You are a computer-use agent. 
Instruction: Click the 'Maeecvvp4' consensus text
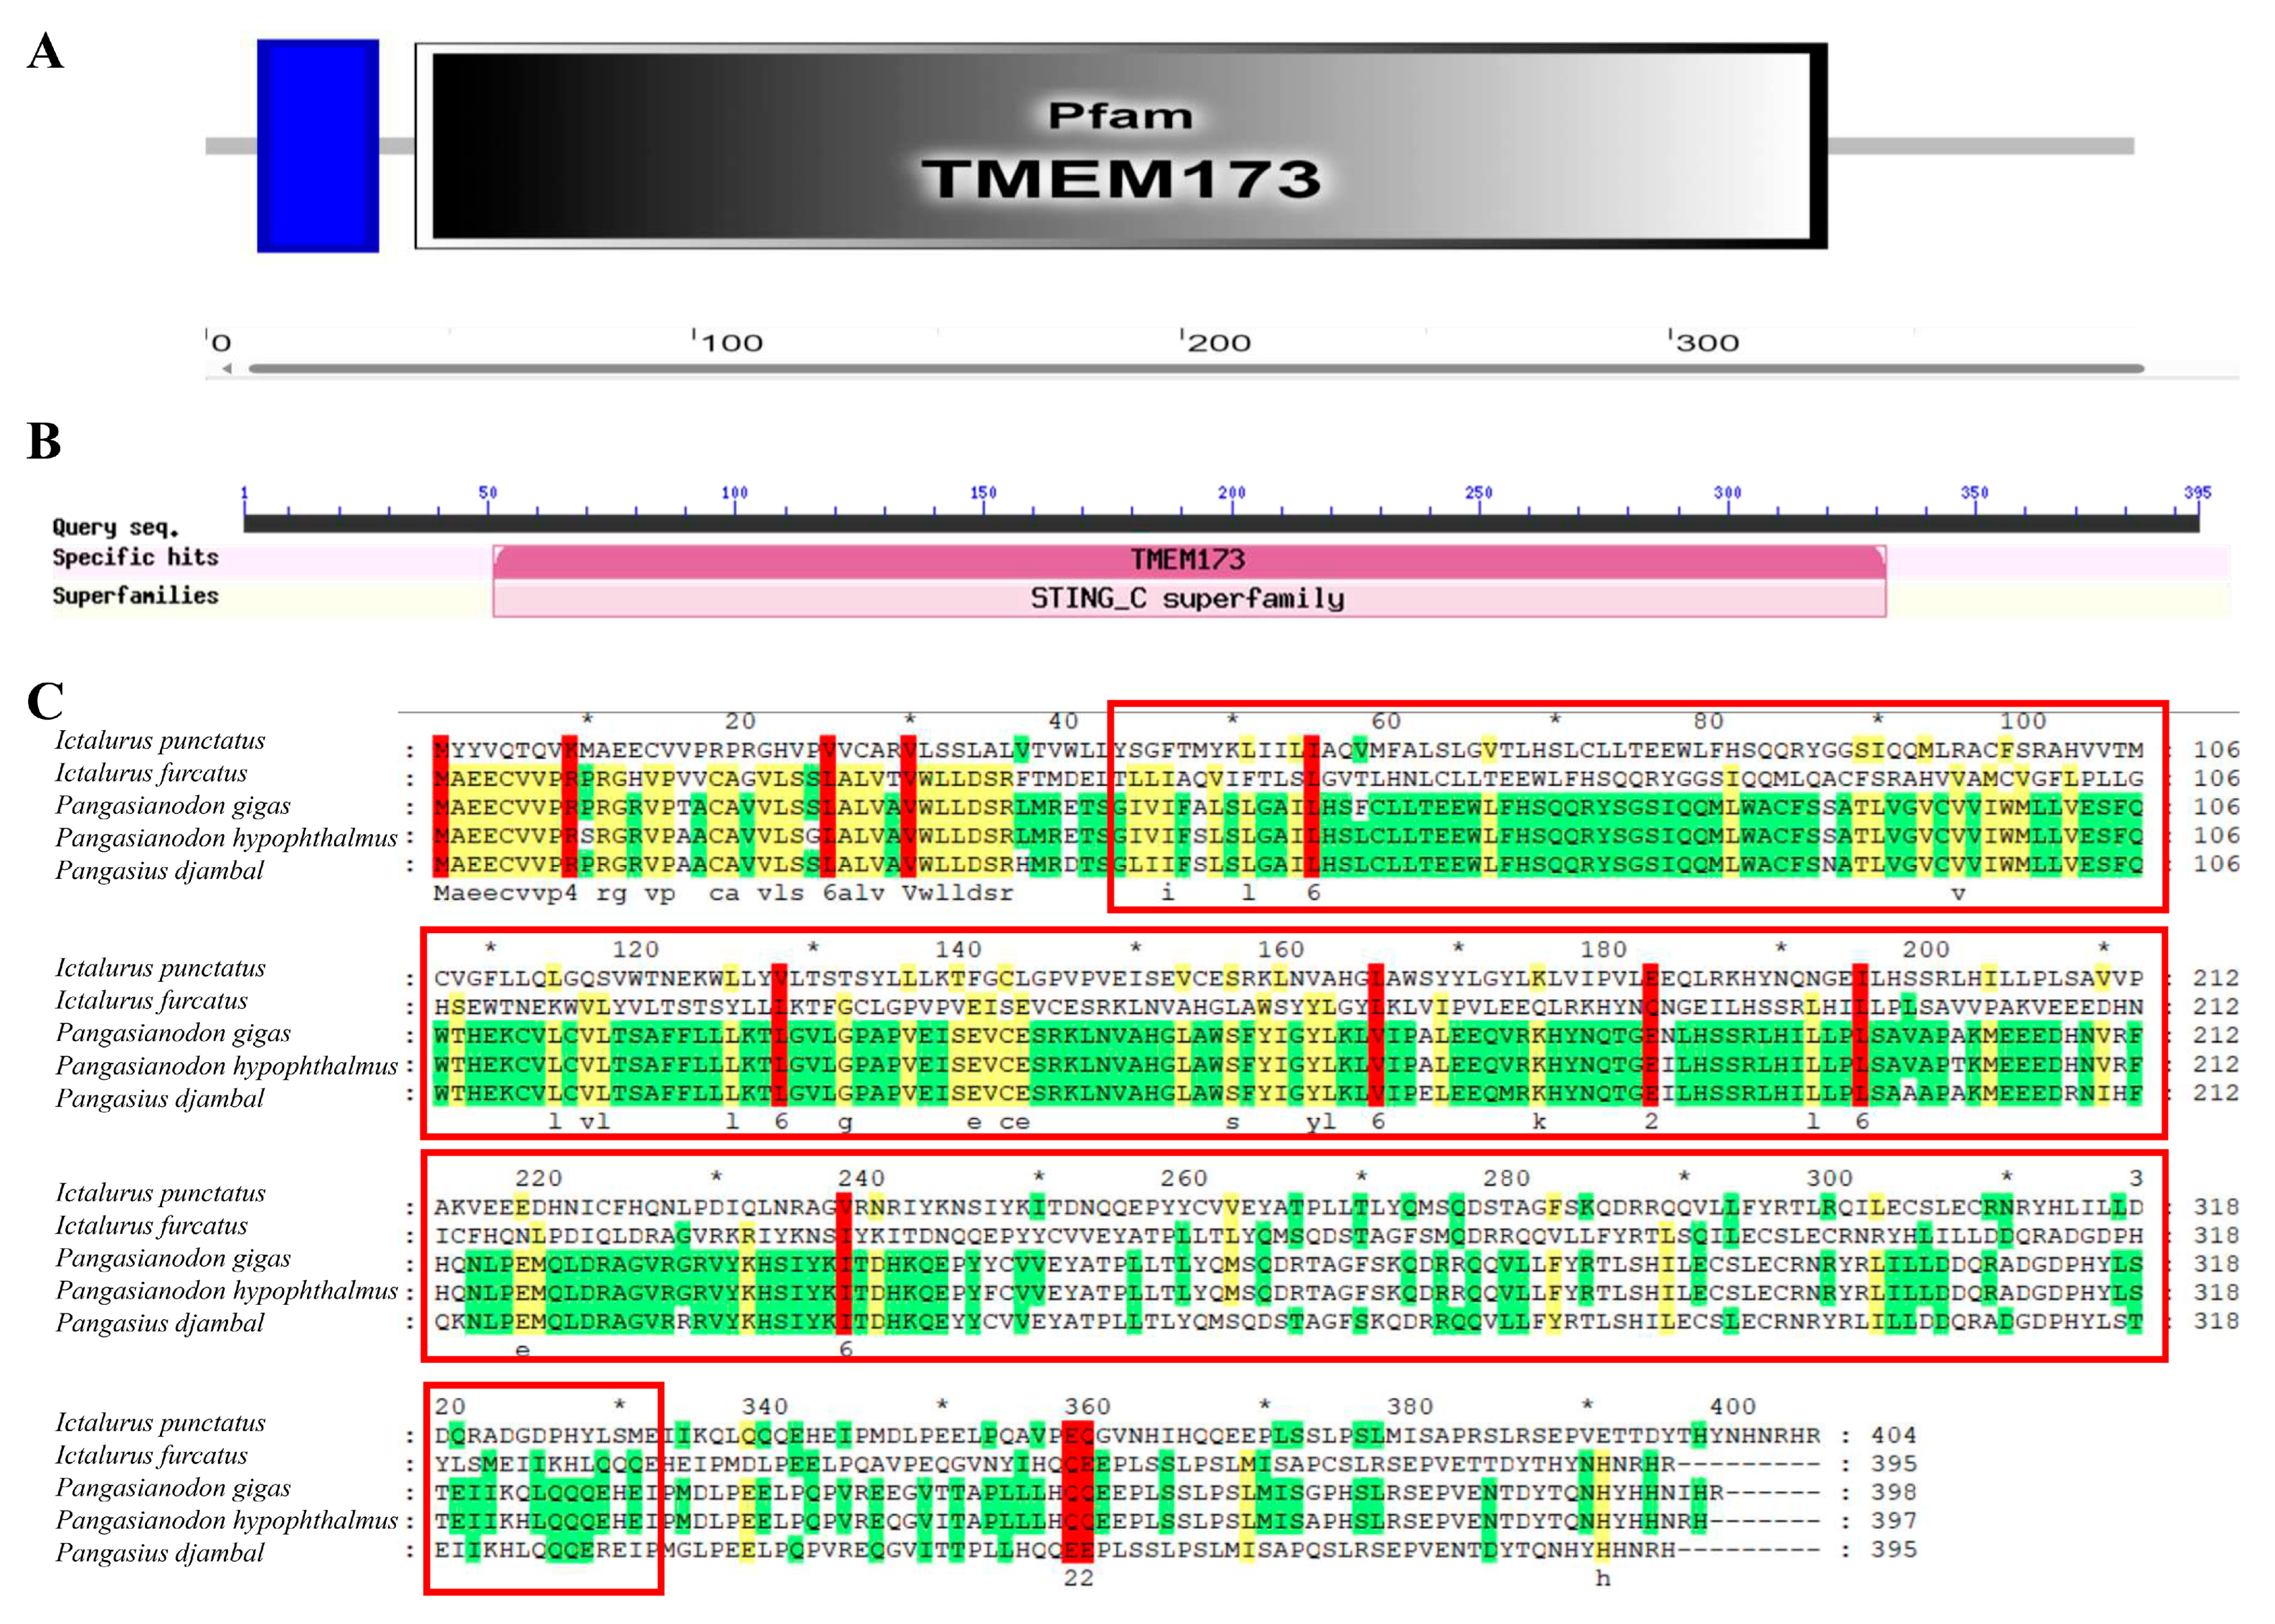tap(505, 893)
